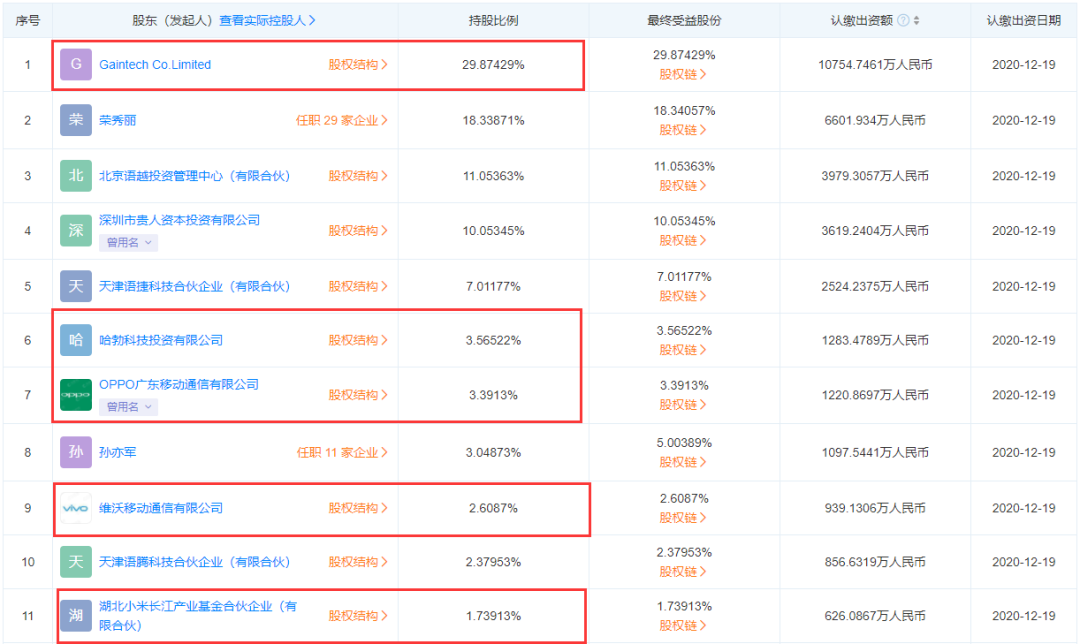Click the 最终受益股份 column header
Image resolution: width=1080 pixels, height=644 pixels.
684,21
